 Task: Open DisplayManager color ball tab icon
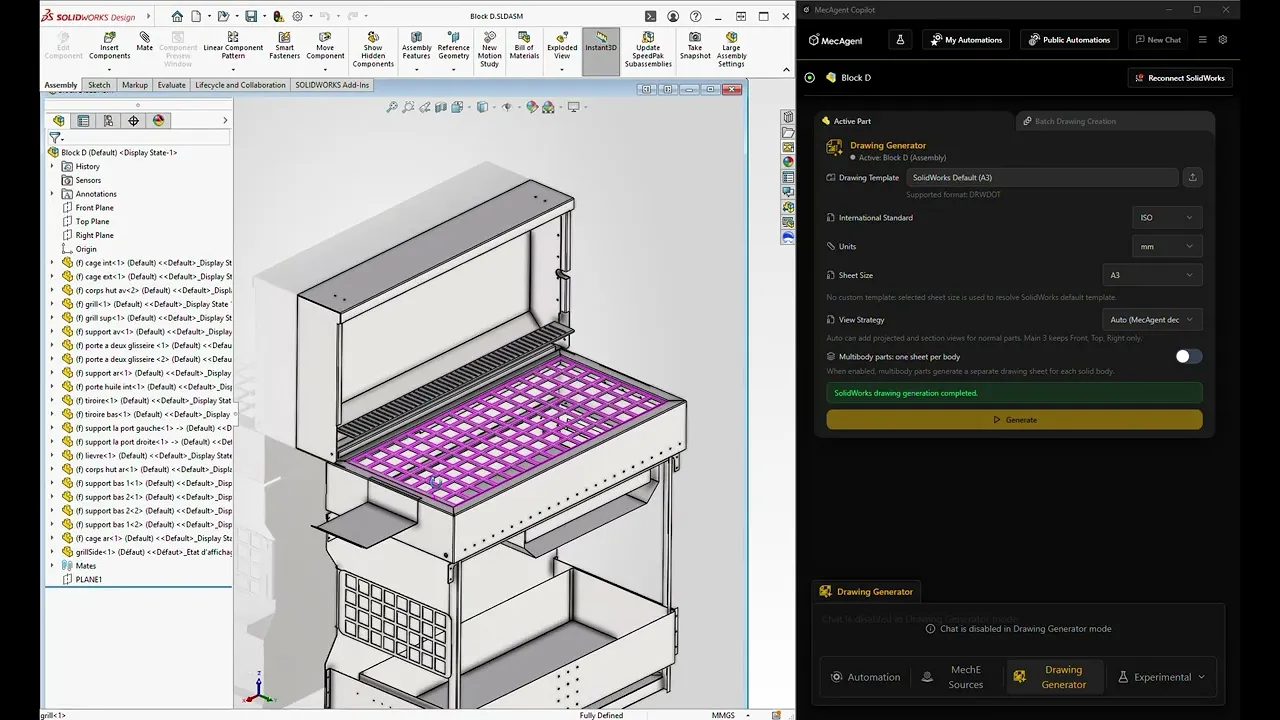tap(158, 121)
